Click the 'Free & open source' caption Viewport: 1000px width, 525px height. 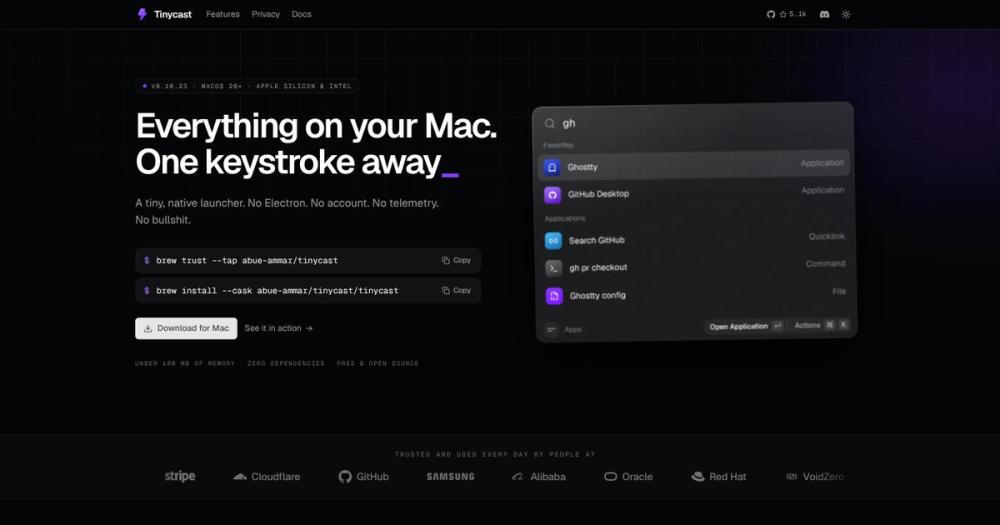tap(378, 364)
